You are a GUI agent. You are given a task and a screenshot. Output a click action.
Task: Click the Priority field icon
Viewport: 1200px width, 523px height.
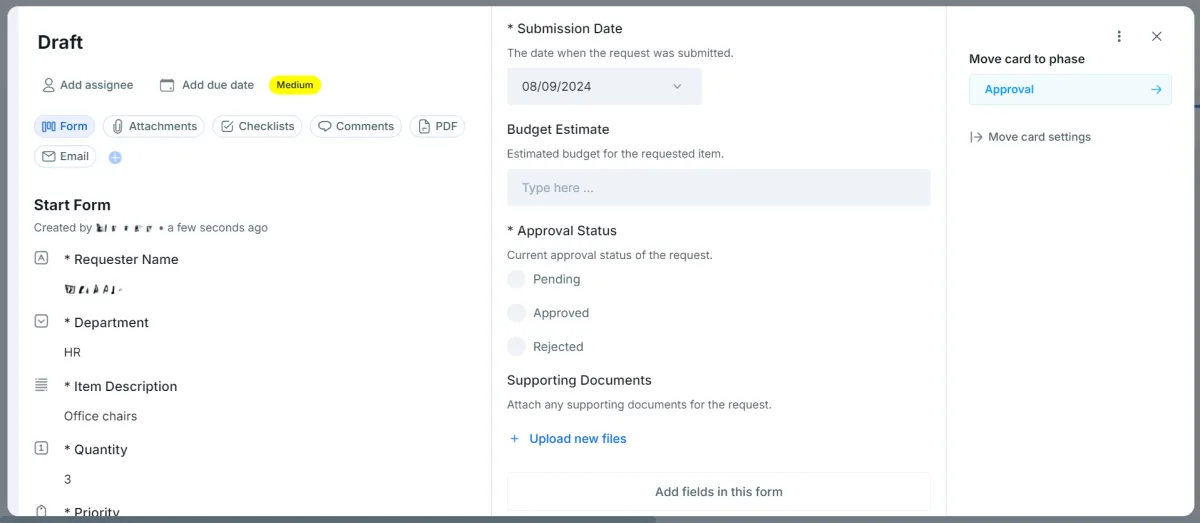point(41,510)
